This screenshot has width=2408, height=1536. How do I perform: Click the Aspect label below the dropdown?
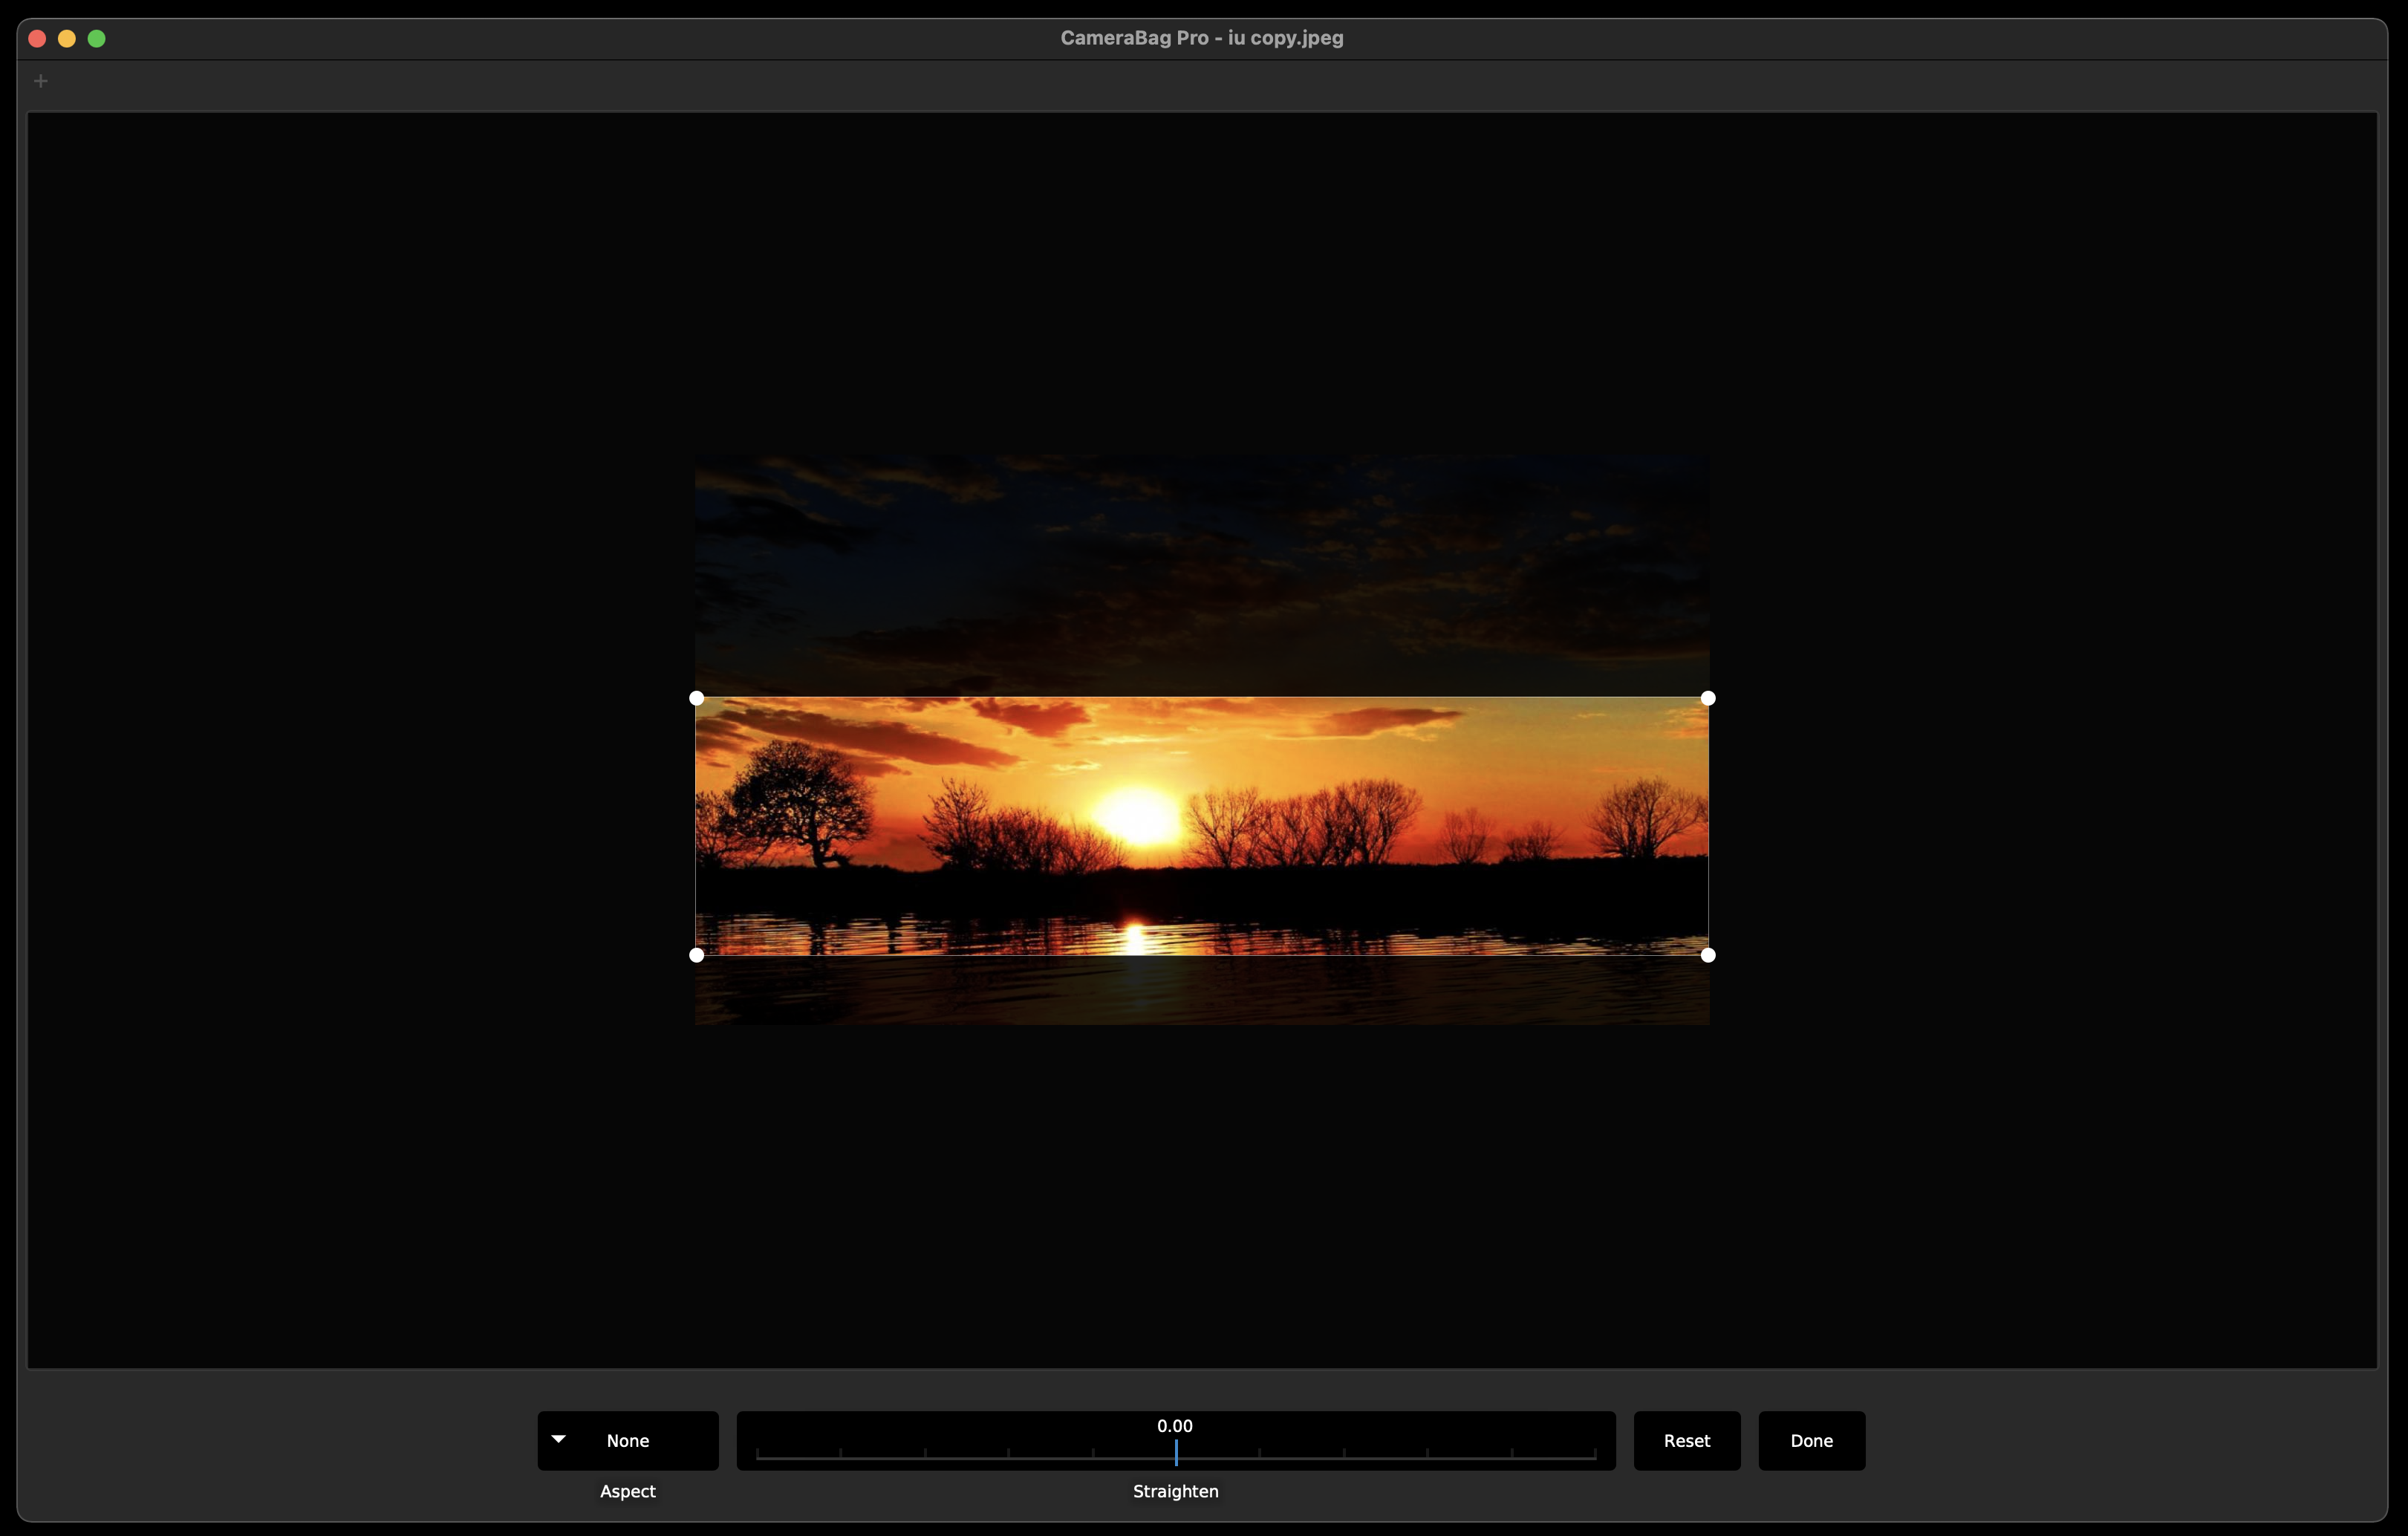(x=628, y=1491)
